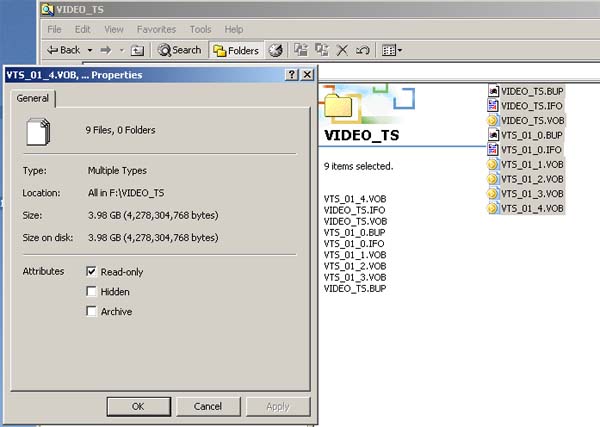Viewport: 600px width, 427px height.
Task: Open the Back history dropdown arrow
Action: coord(90,50)
